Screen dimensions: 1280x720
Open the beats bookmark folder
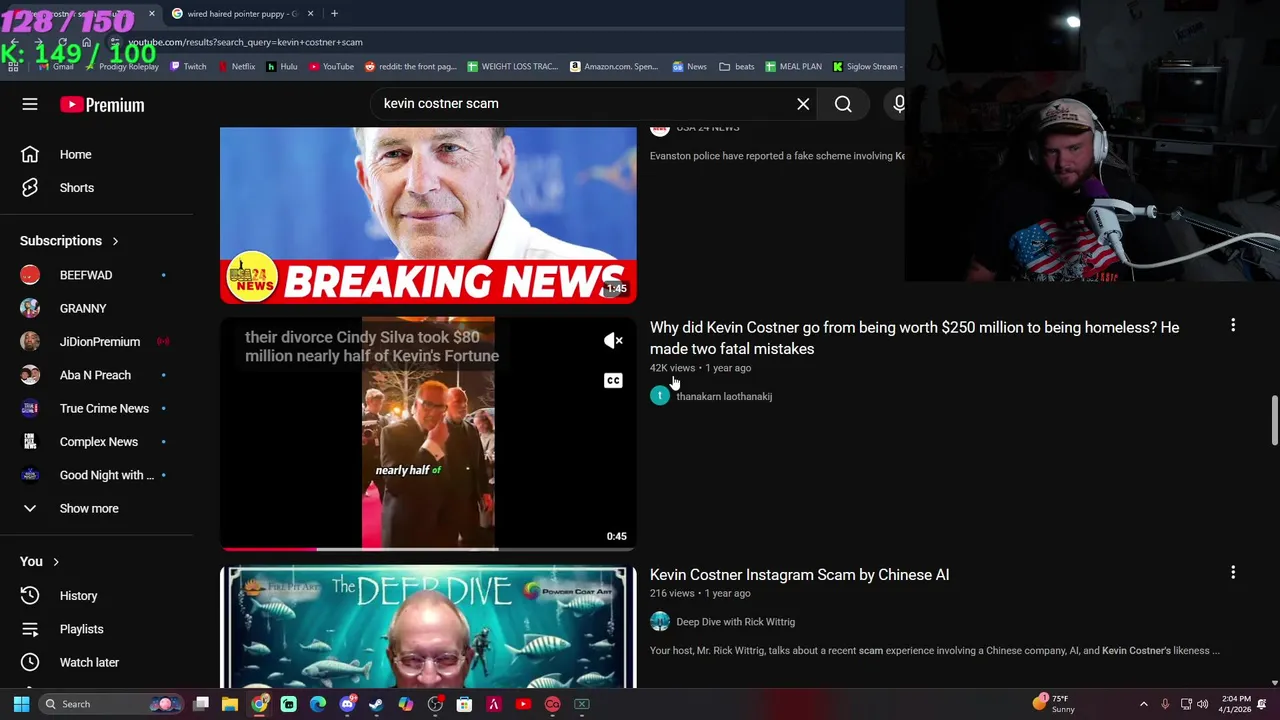[737, 67]
